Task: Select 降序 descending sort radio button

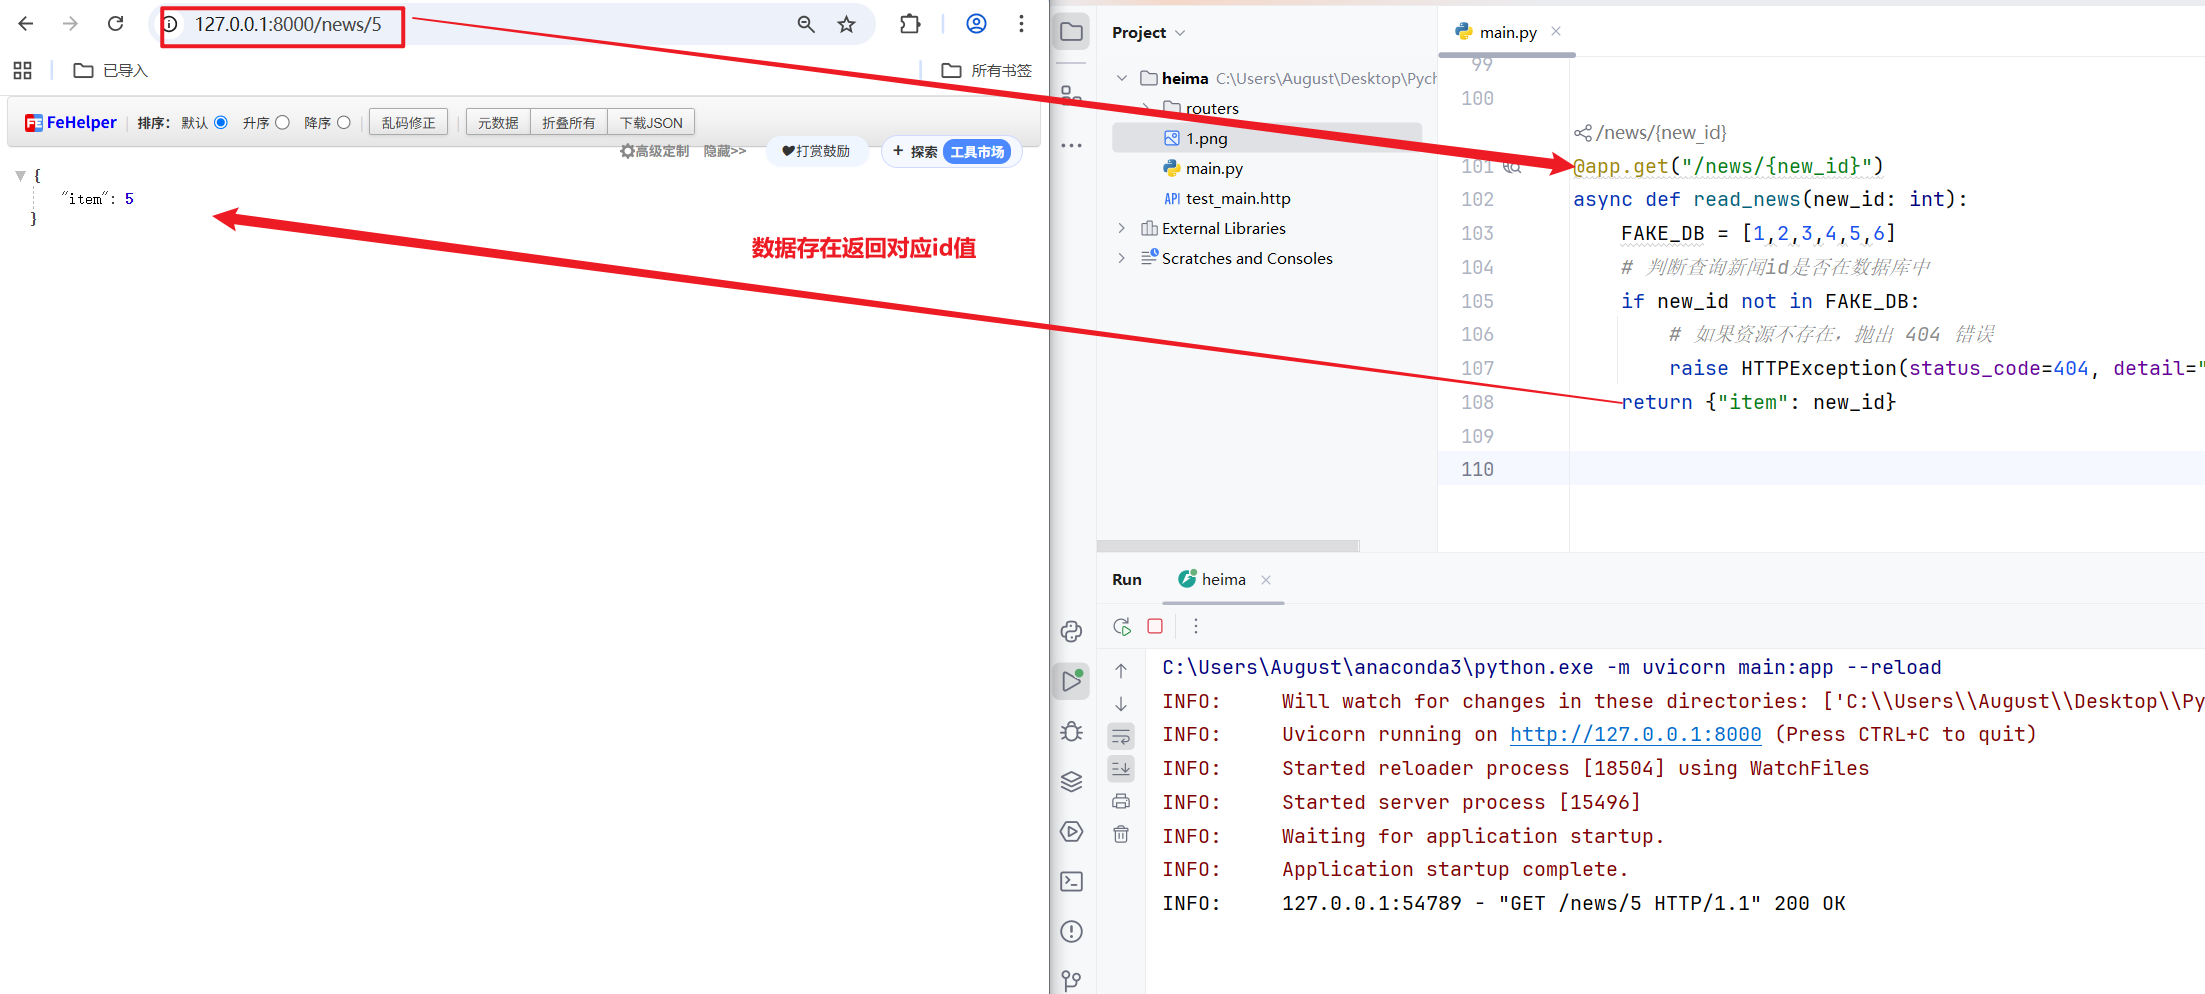Action: click(344, 123)
